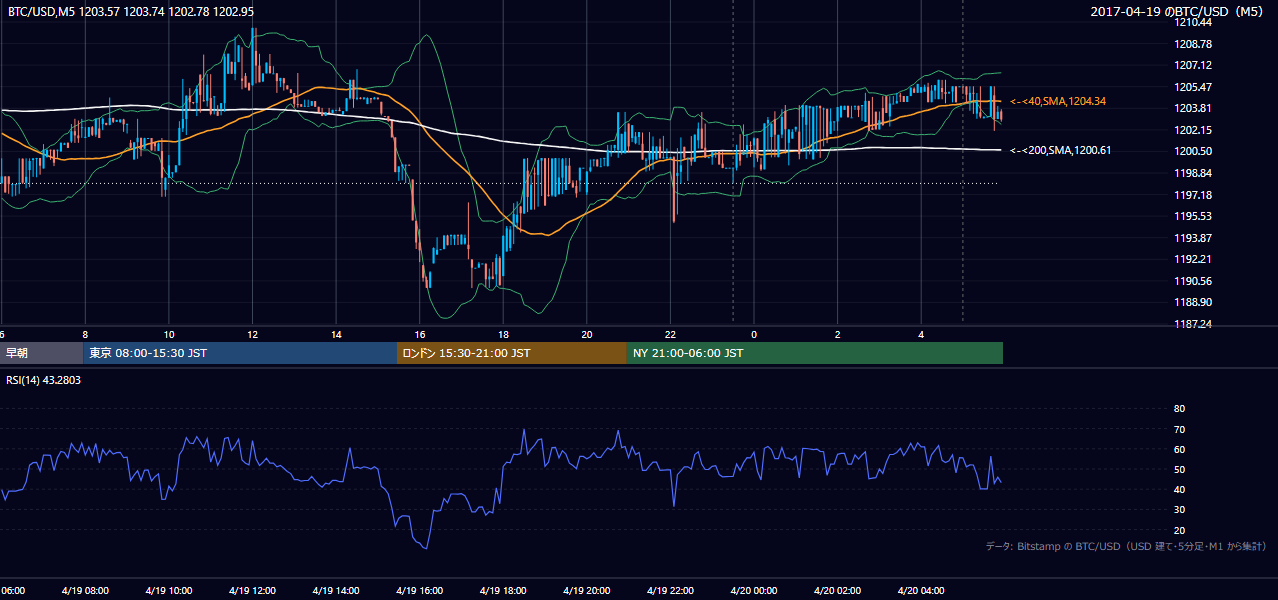
Task: Click the RSI axis value 40
Action: (x=1179, y=489)
